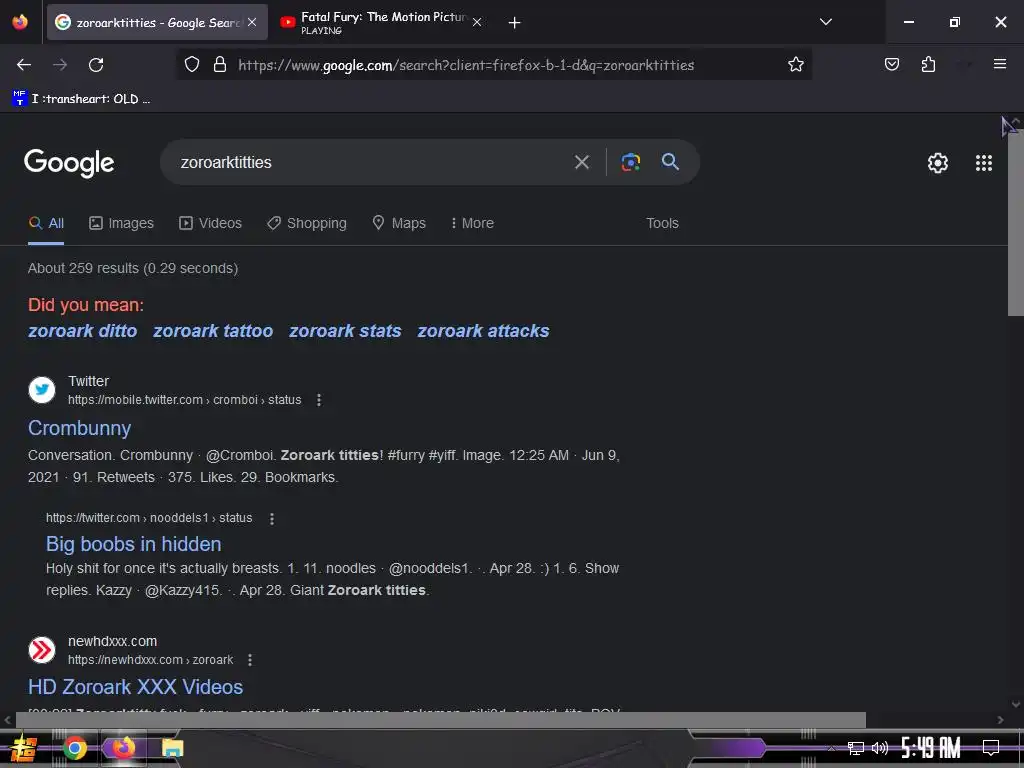Select the Videos search tab
This screenshot has height=768, width=1024.
point(210,223)
